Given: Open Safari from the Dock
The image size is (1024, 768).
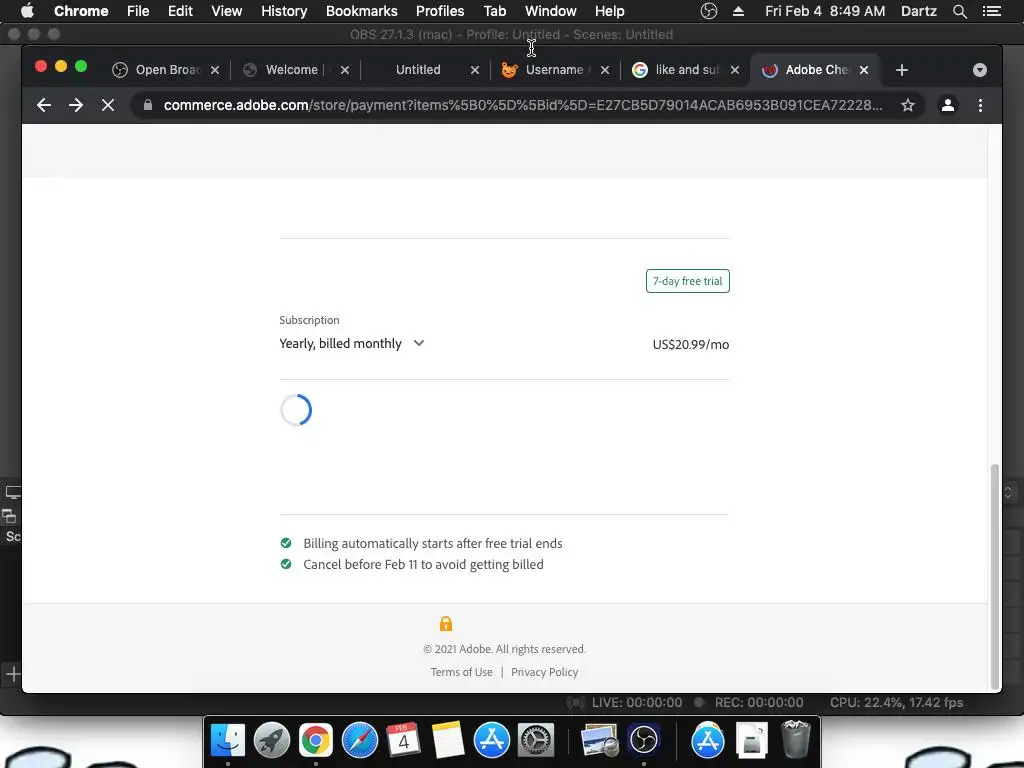Looking at the screenshot, I should [x=360, y=740].
